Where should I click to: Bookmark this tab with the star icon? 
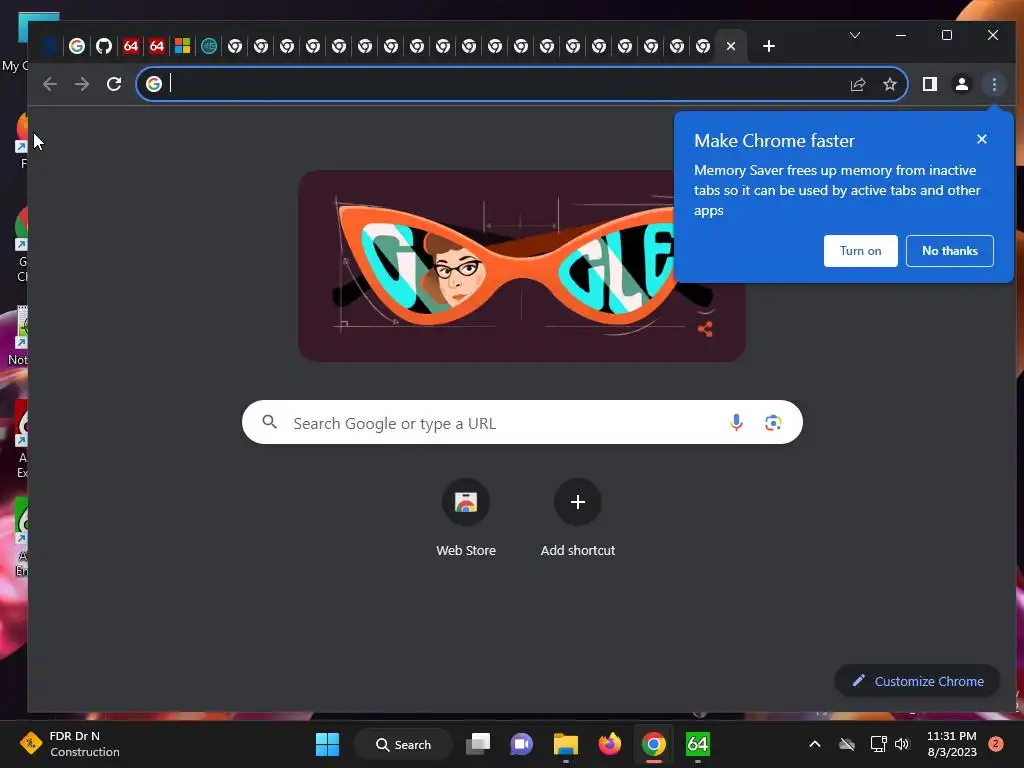889,84
